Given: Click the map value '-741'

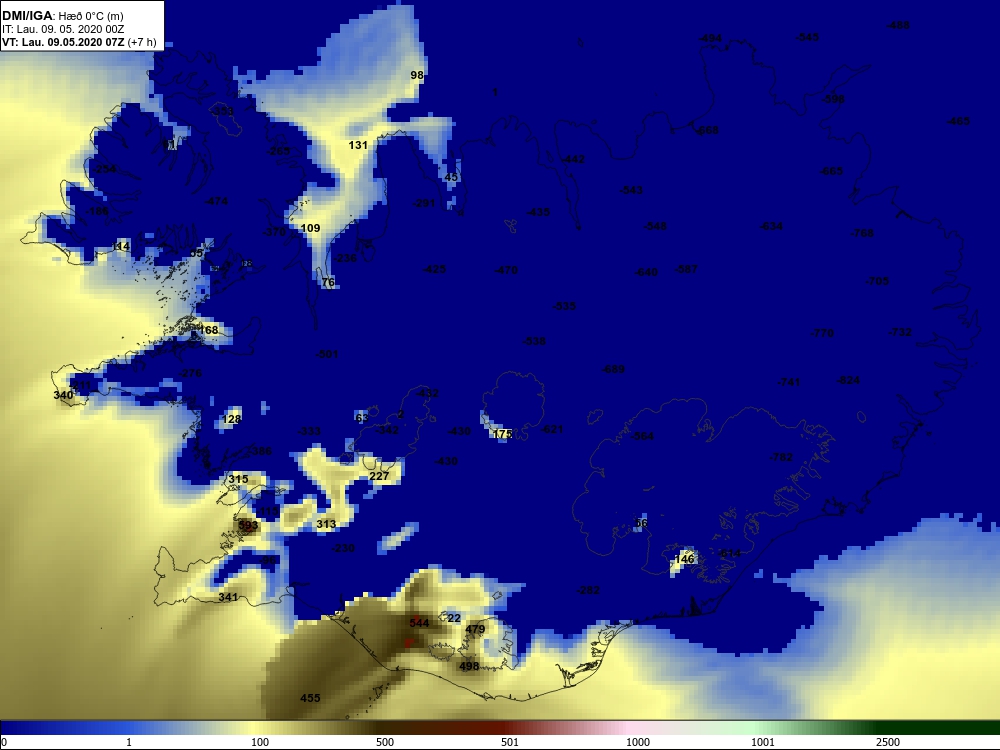Looking at the screenshot, I should tap(788, 382).
